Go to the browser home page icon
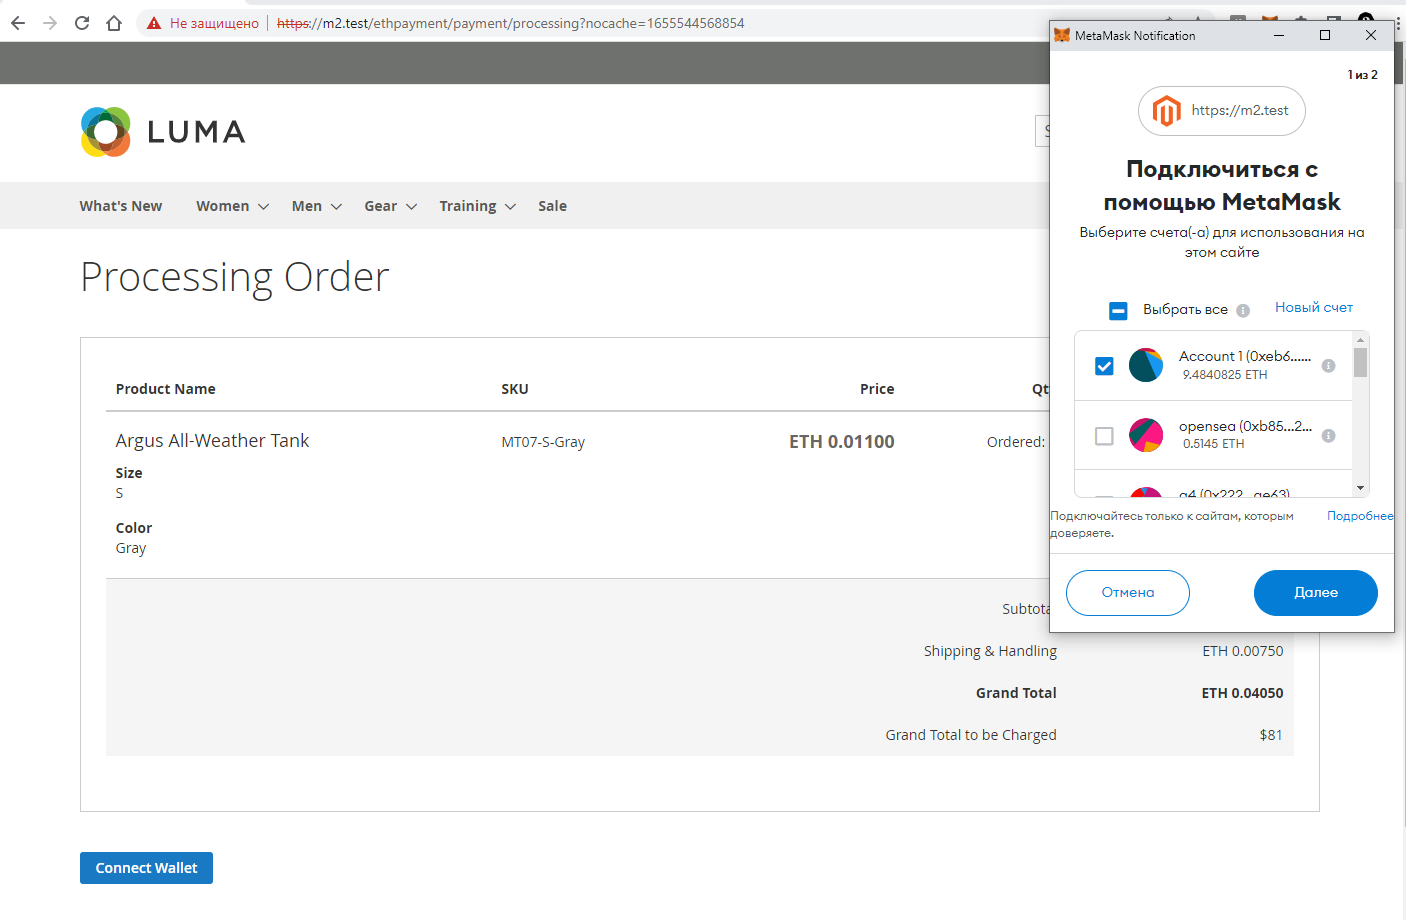 point(114,23)
